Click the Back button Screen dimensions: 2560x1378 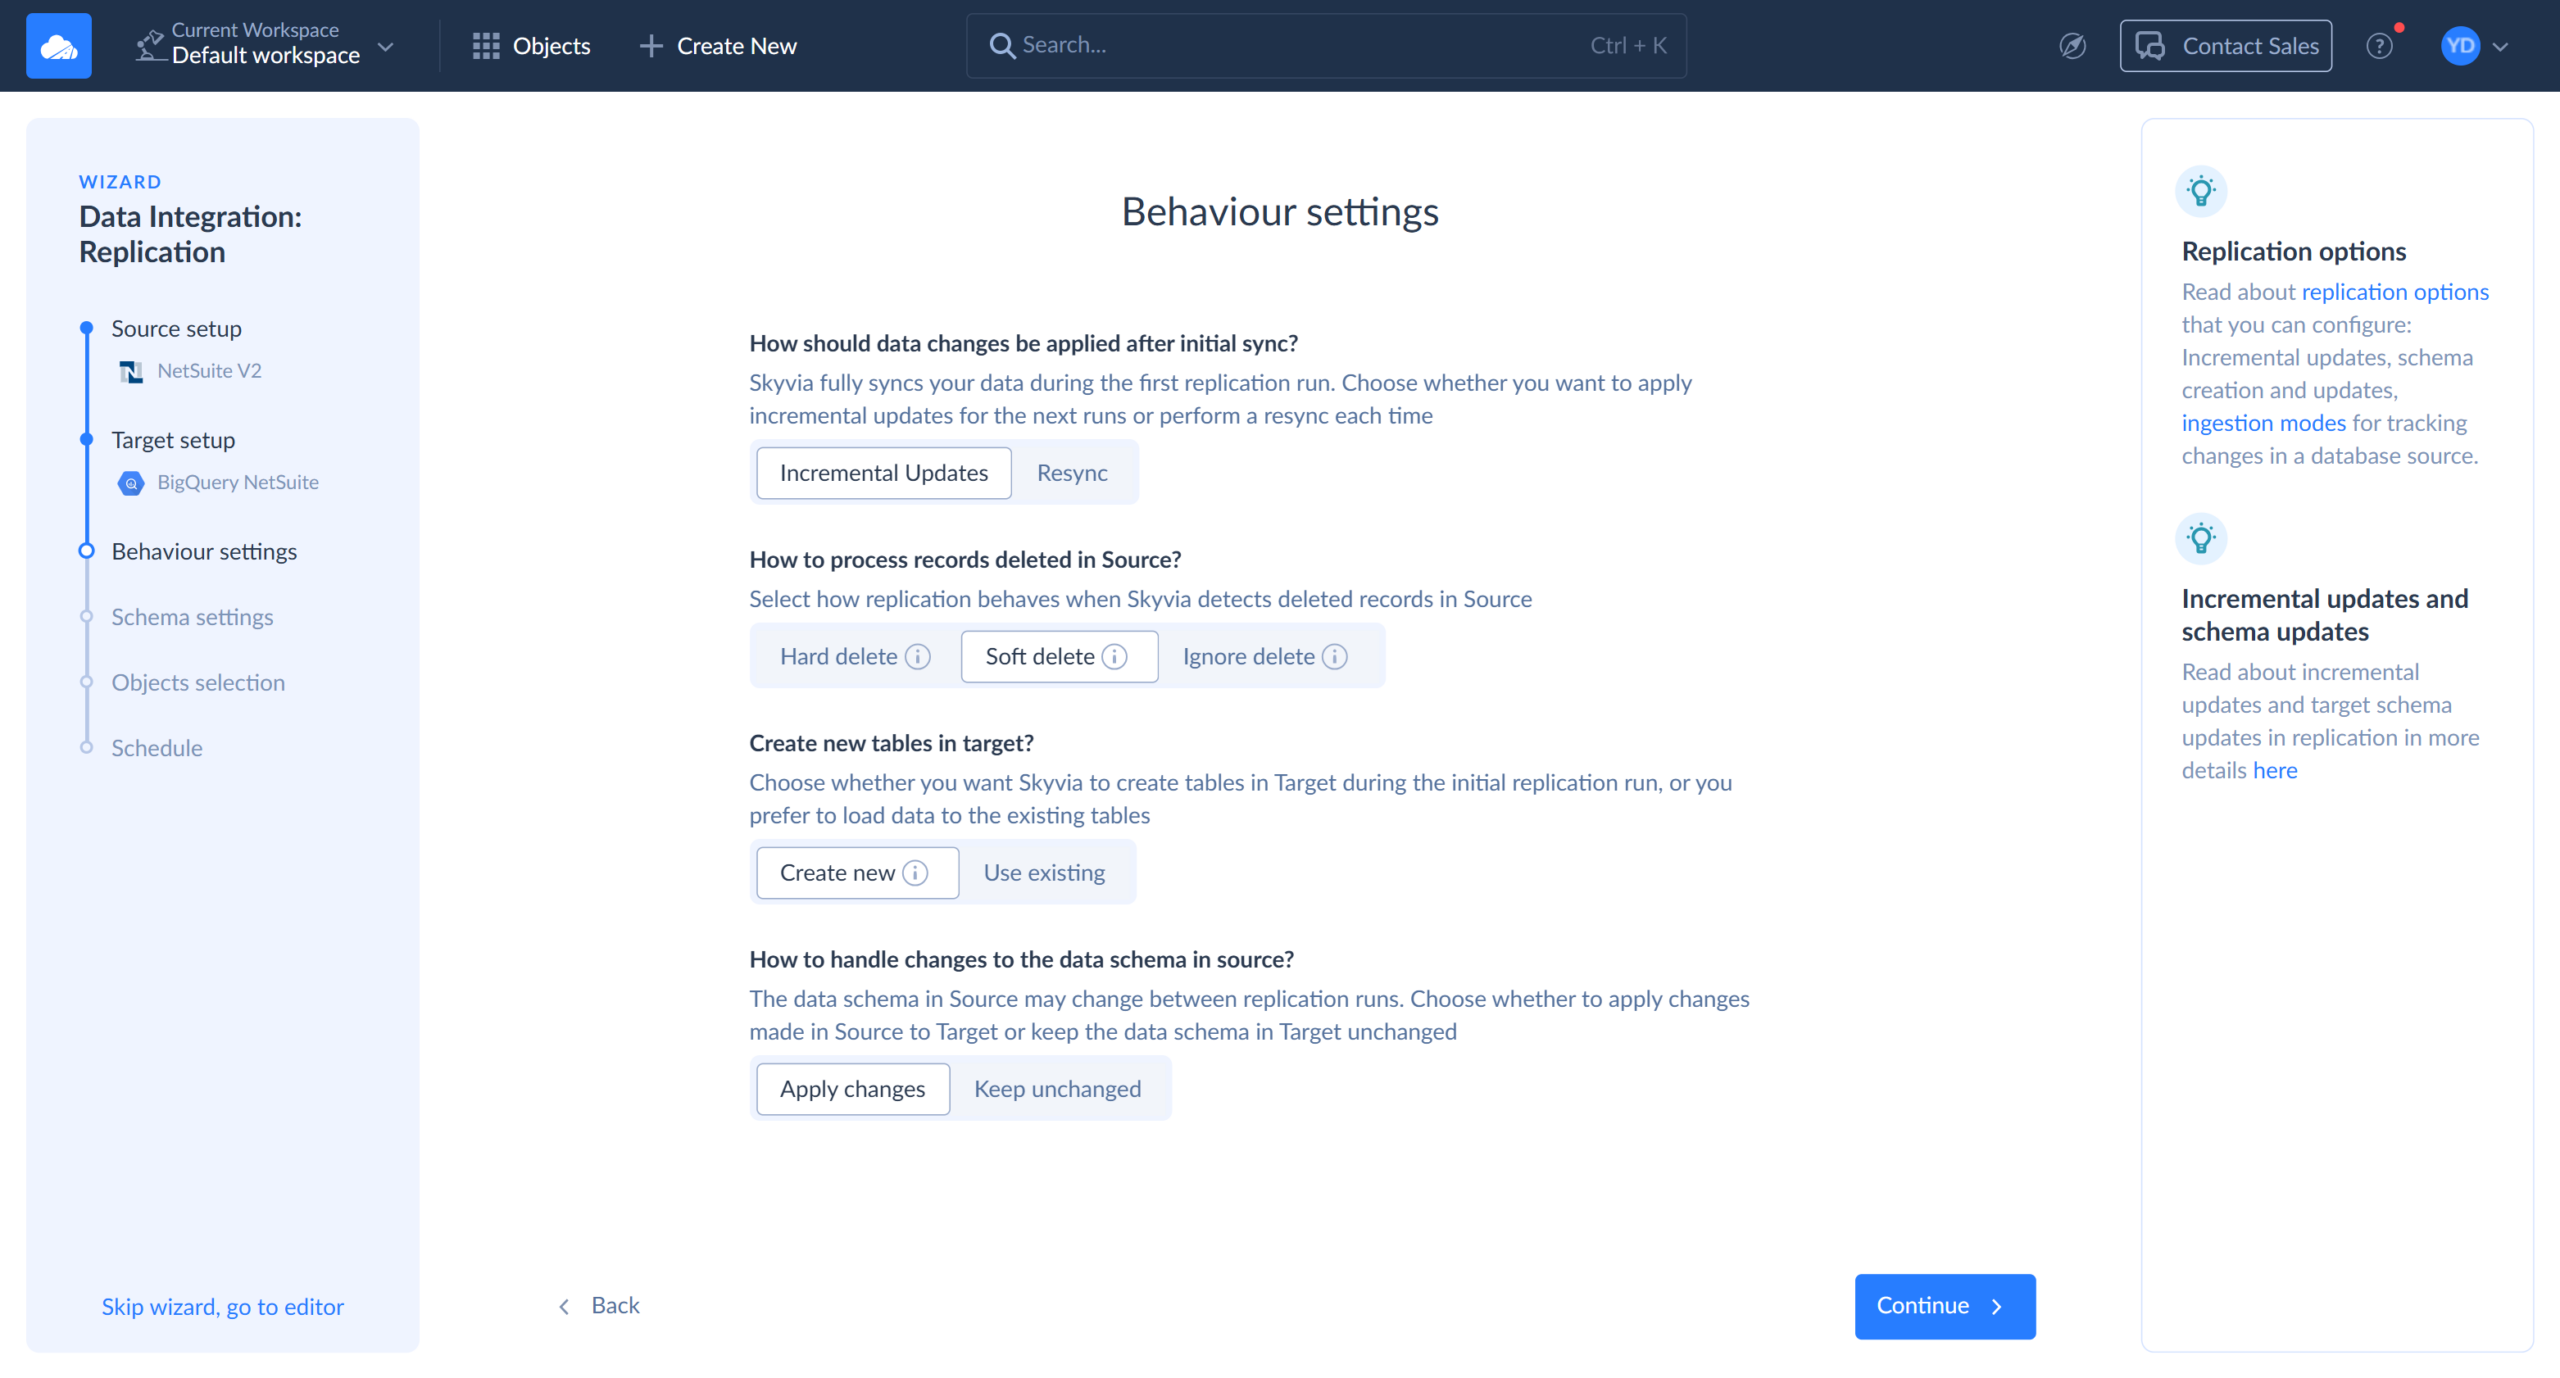[x=599, y=1306]
